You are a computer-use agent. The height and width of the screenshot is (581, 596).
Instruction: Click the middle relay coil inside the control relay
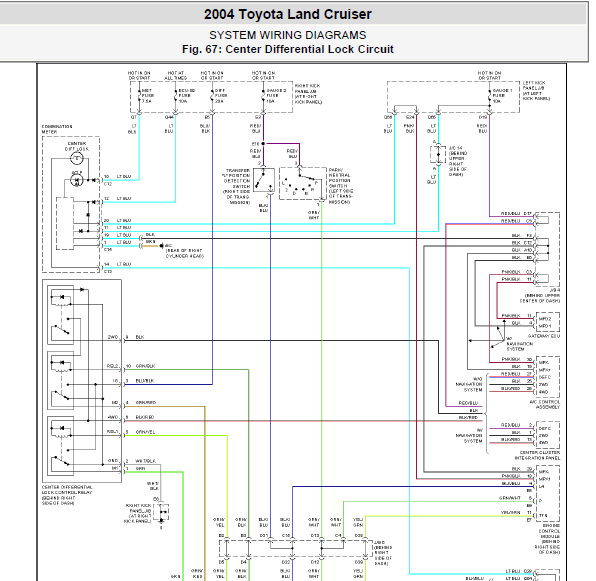coord(61,369)
